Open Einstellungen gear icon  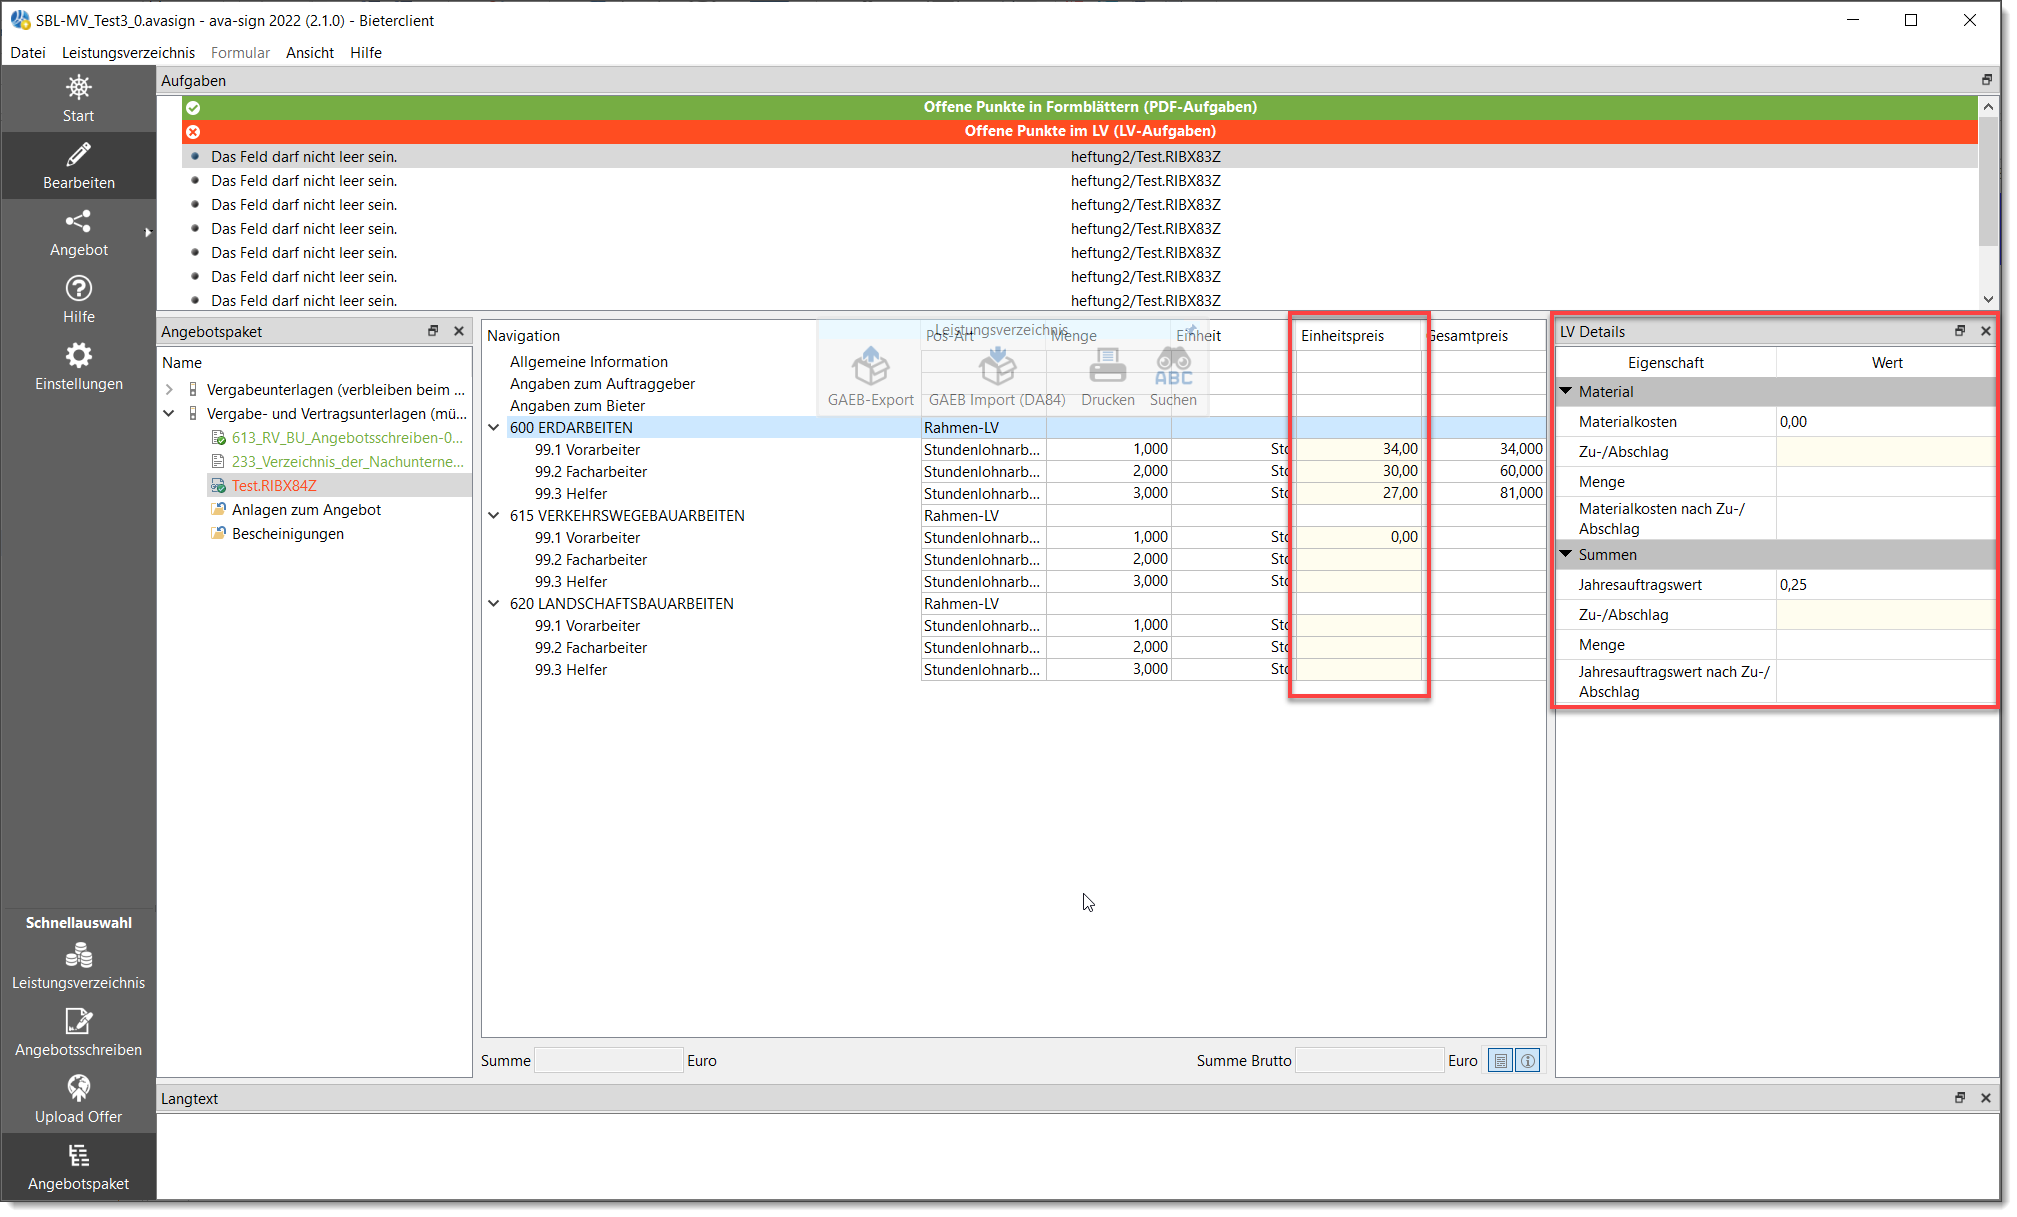(x=78, y=355)
